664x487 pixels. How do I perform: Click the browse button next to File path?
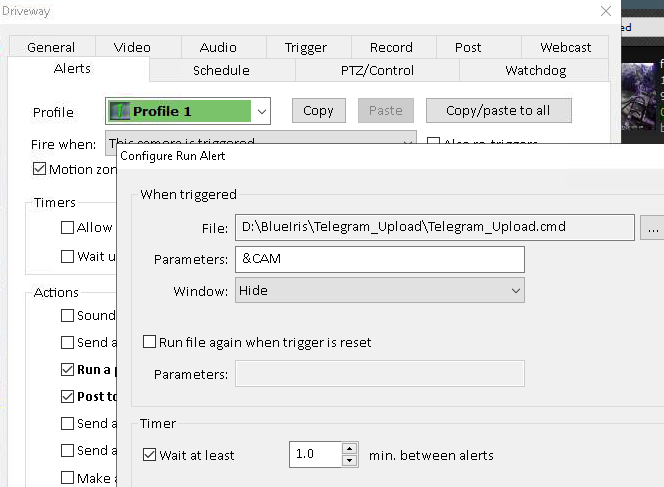(x=653, y=228)
